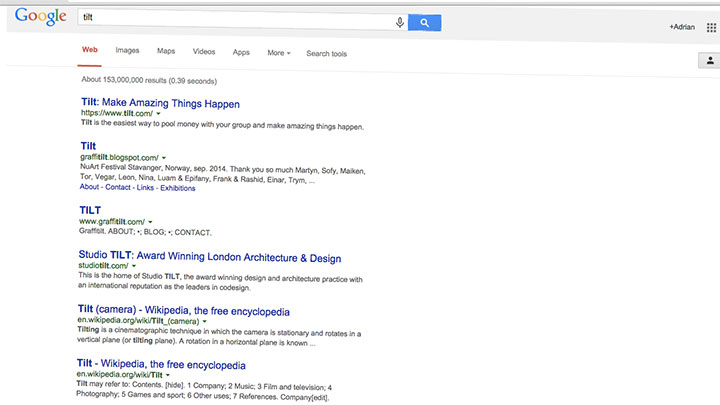The width and height of the screenshot is (720, 405).
Task: Open the 'Tilt' graffitilt blogspot result
Action: coord(88,146)
